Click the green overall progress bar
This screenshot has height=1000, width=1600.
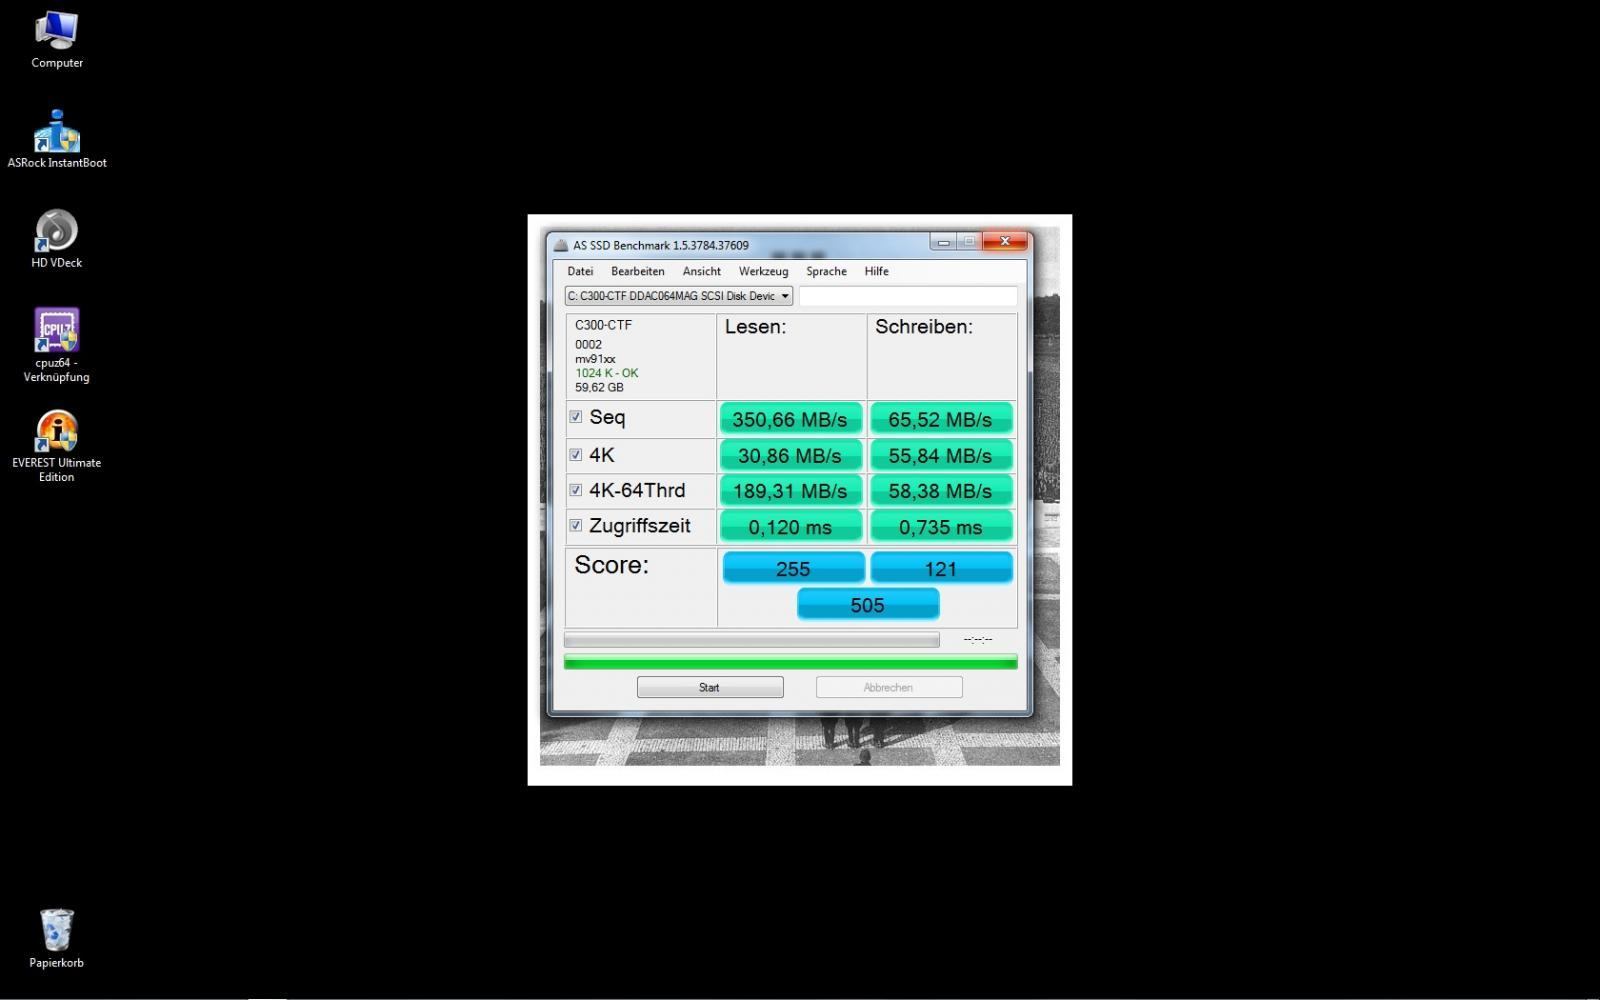click(x=791, y=661)
